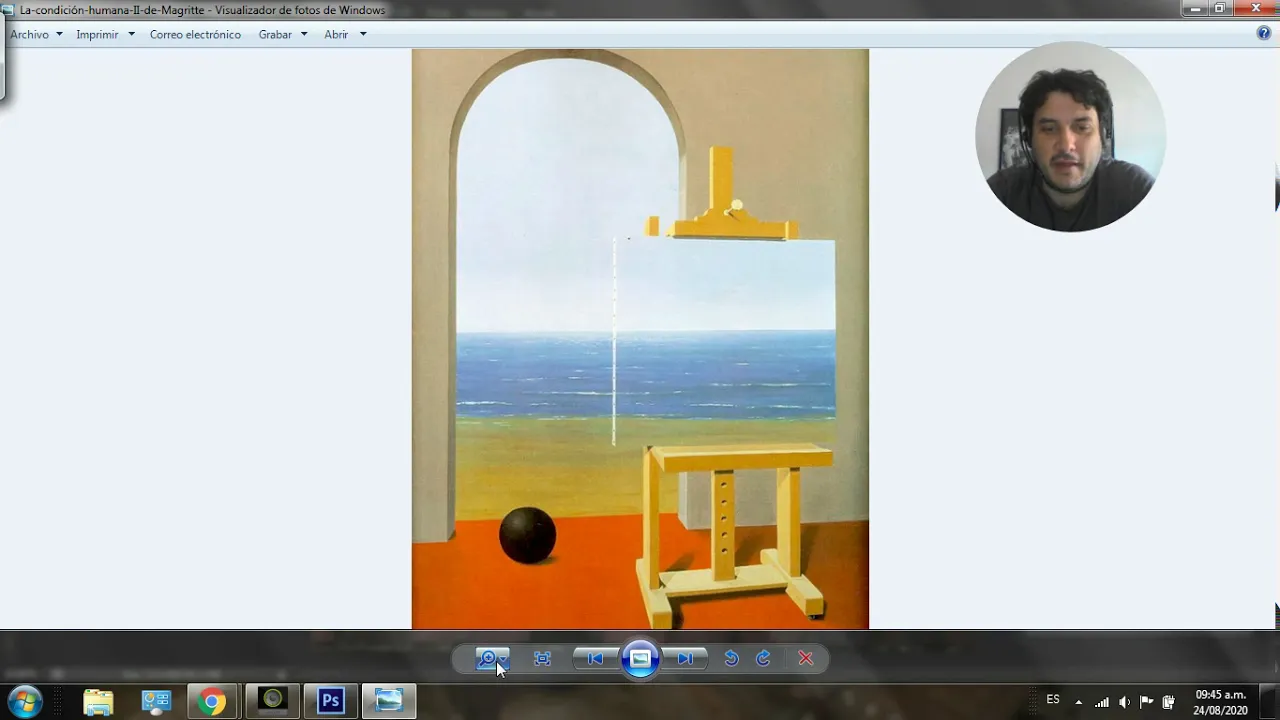The width and height of the screenshot is (1280, 720).
Task: Fit the picture to actual size
Action: 542,658
